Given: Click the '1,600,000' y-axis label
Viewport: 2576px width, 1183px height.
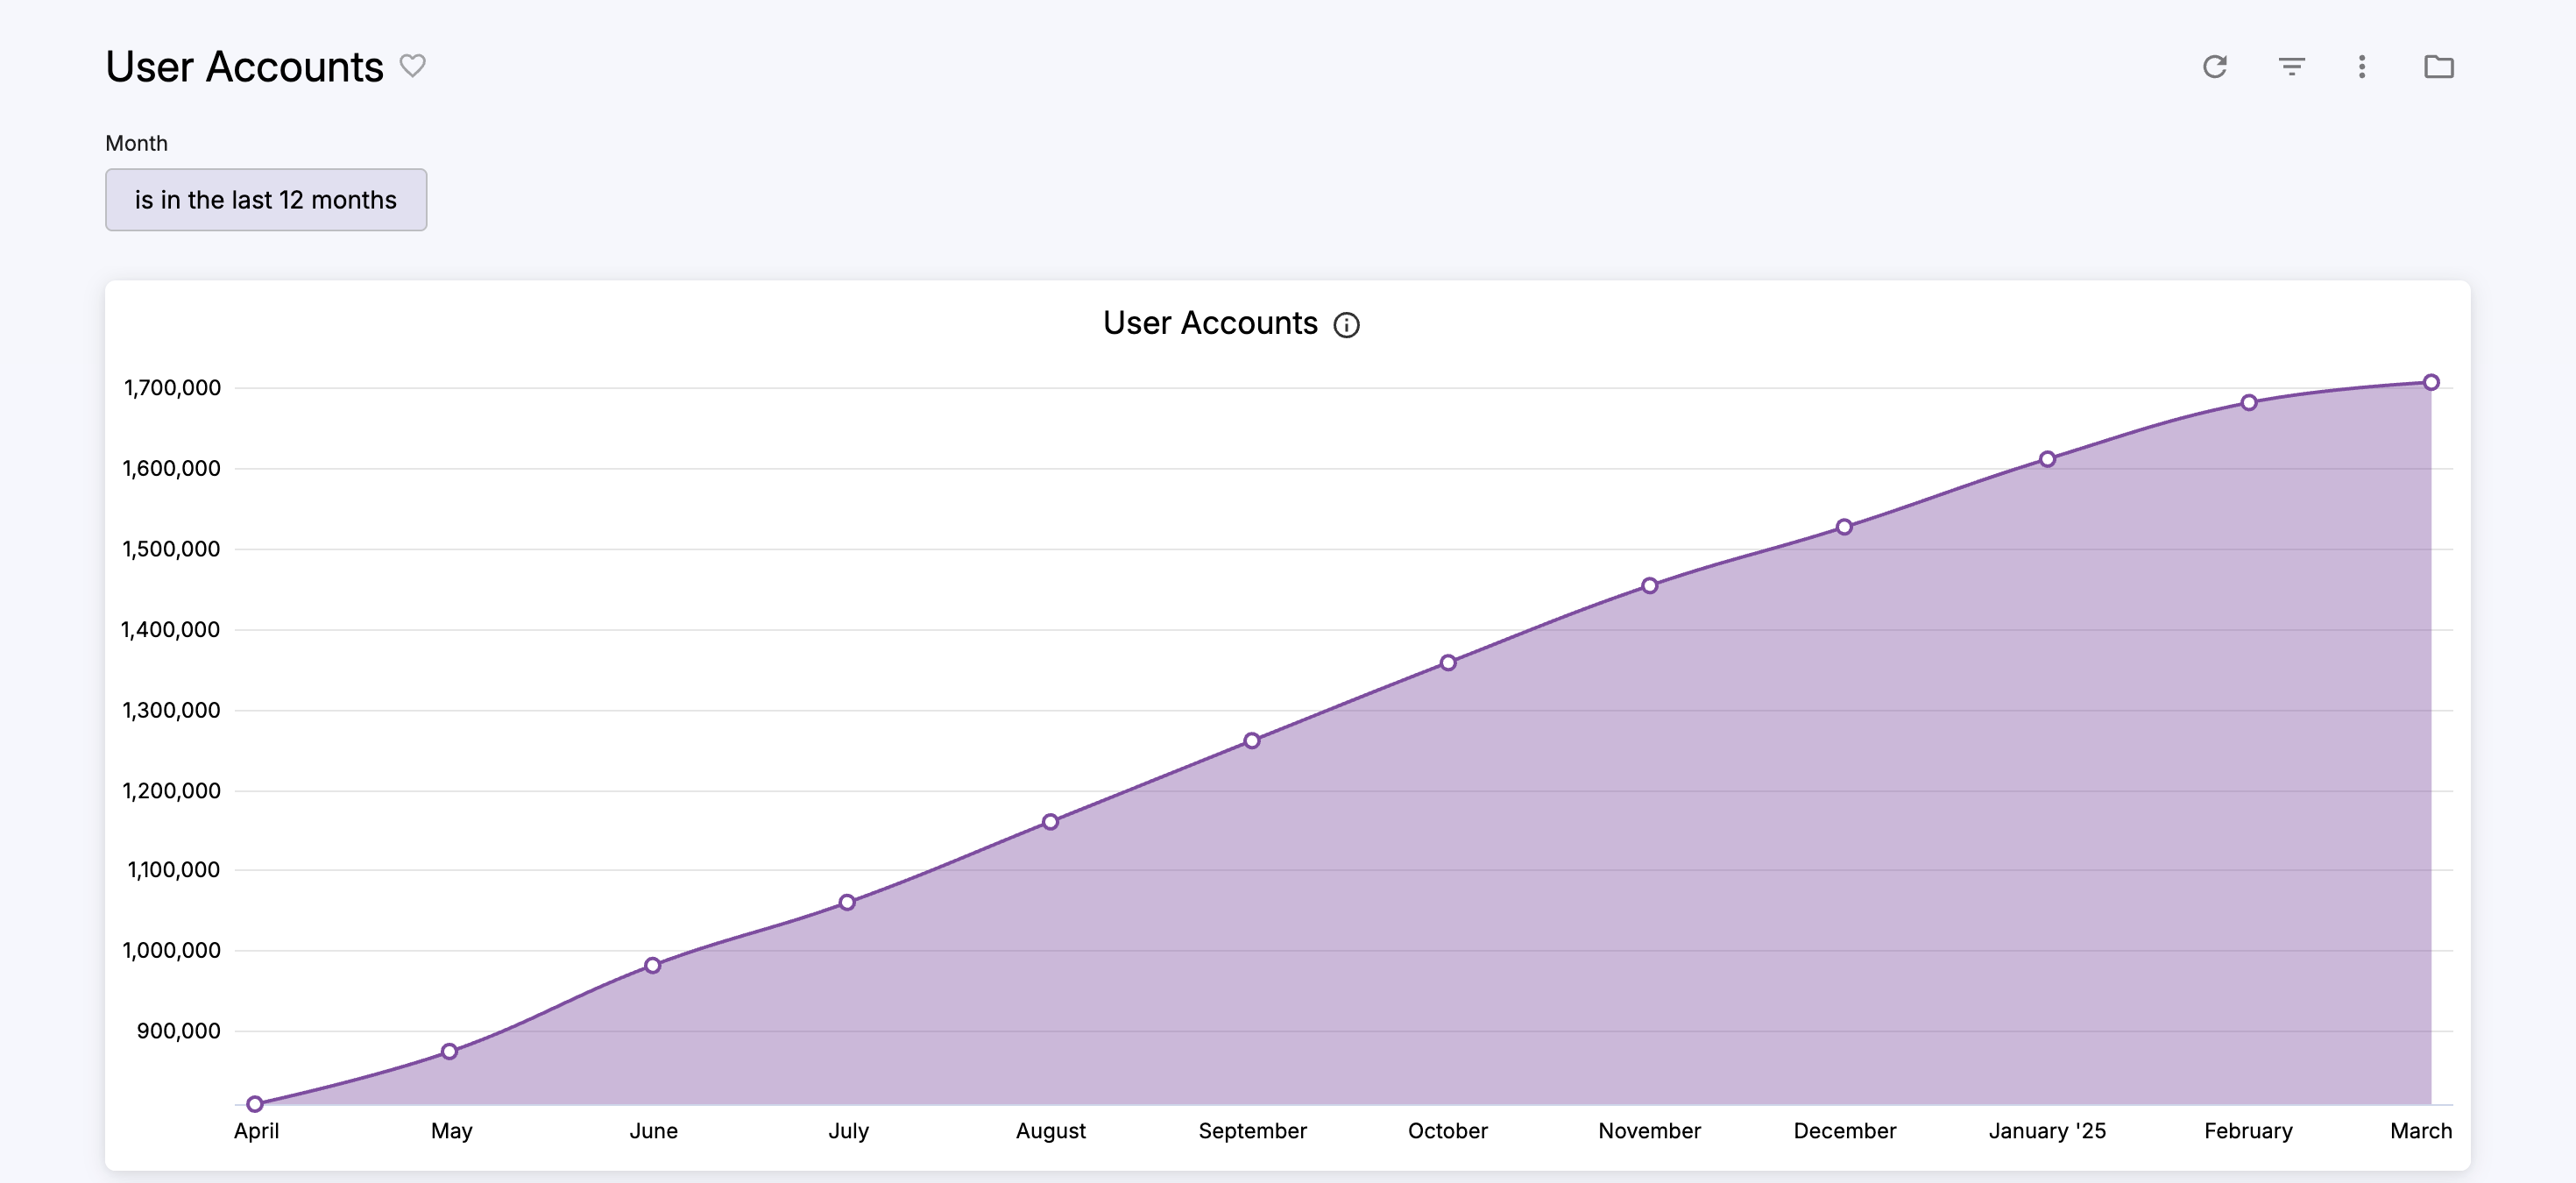Looking at the screenshot, I should click(x=172, y=468).
